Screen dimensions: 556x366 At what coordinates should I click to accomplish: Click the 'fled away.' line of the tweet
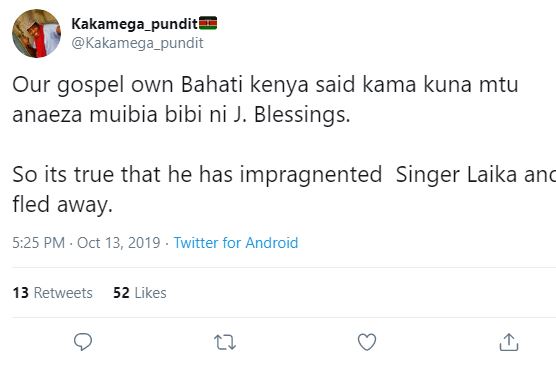[x=63, y=205]
